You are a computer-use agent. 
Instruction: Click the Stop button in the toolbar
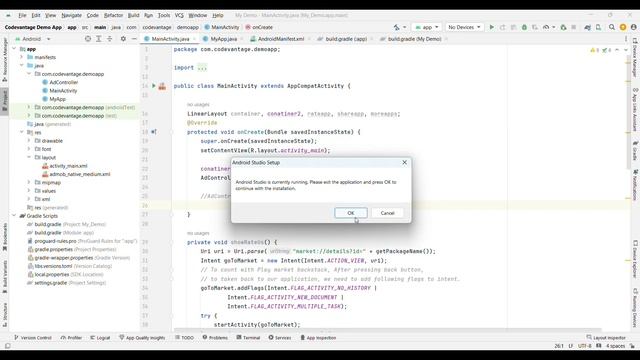click(x=573, y=27)
